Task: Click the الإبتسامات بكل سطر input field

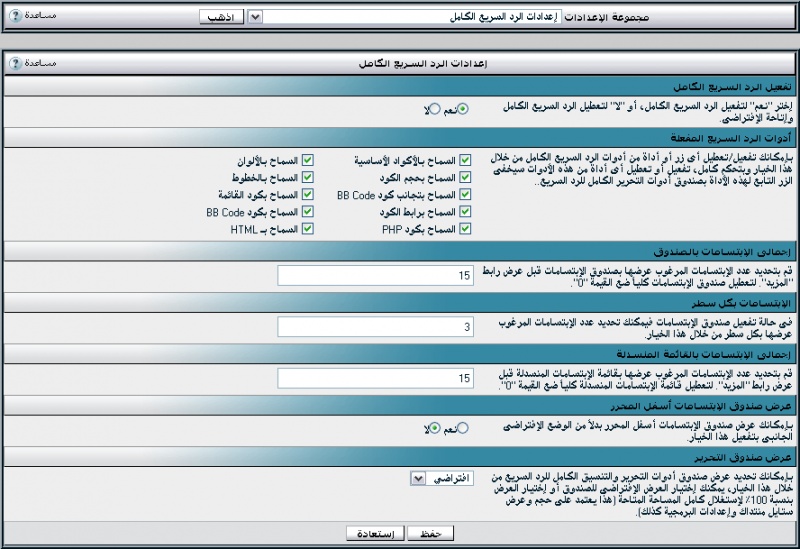Action: 374,327
